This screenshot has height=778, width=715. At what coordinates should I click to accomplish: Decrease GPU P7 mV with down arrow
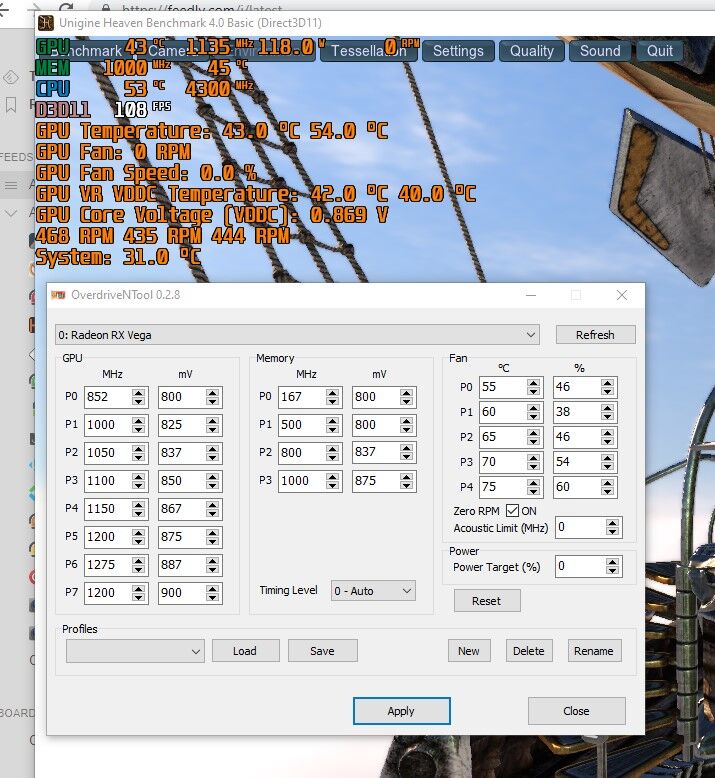tap(212, 598)
